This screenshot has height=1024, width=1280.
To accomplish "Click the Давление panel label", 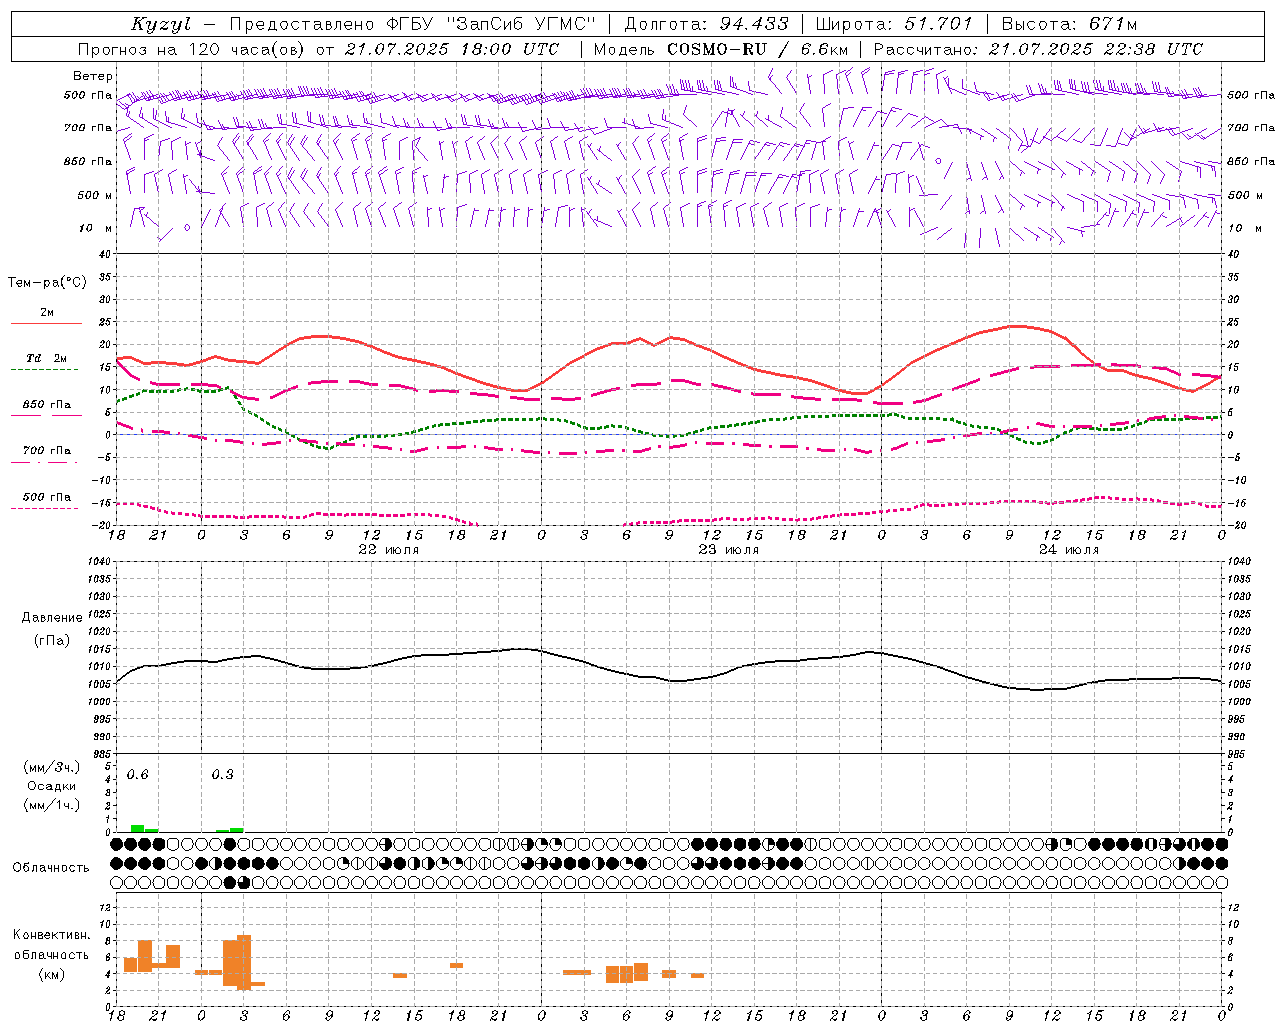I will 52,618.
